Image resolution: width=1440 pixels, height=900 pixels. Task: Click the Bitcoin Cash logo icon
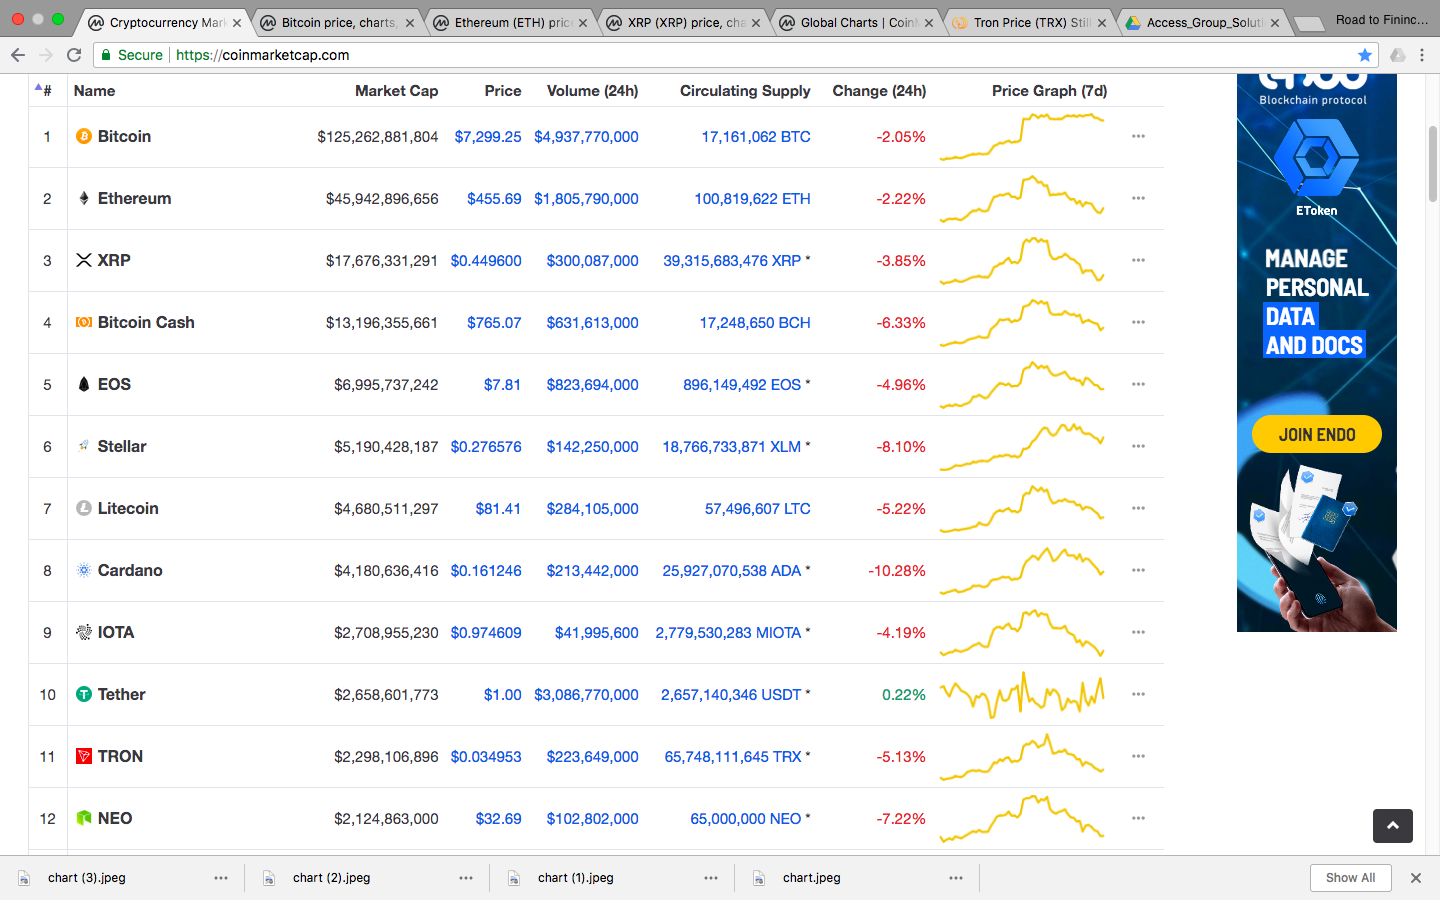[x=84, y=322]
